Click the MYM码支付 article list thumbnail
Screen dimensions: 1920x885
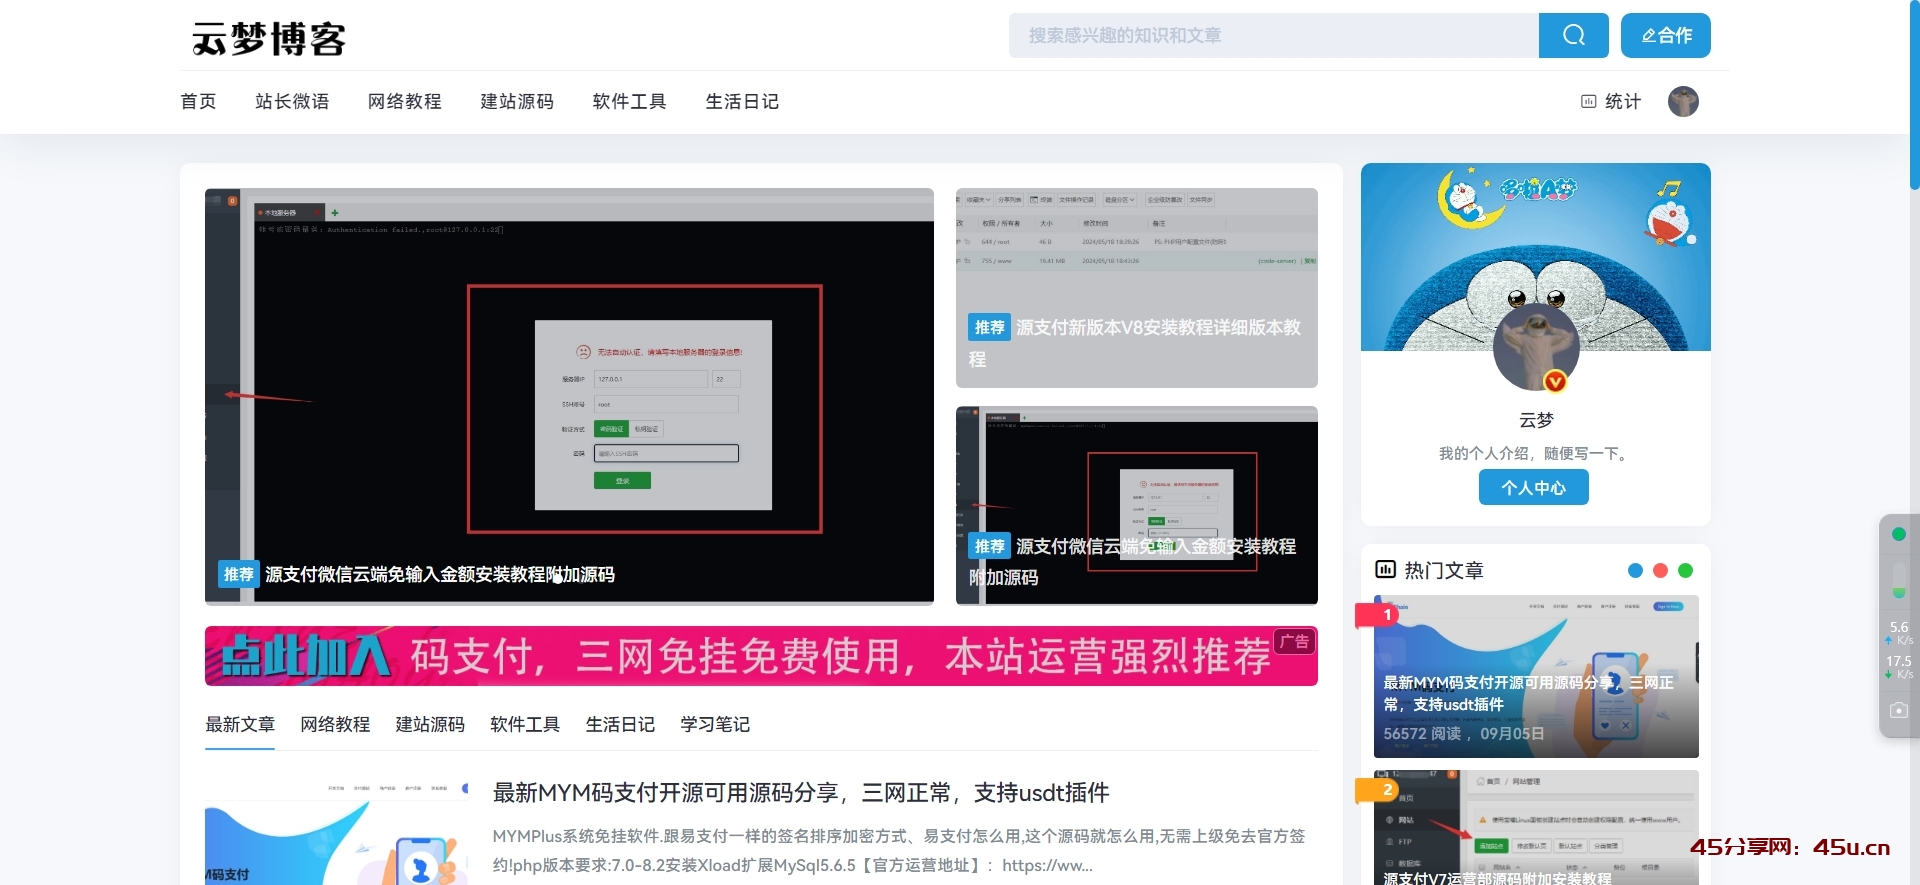tap(337, 830)
